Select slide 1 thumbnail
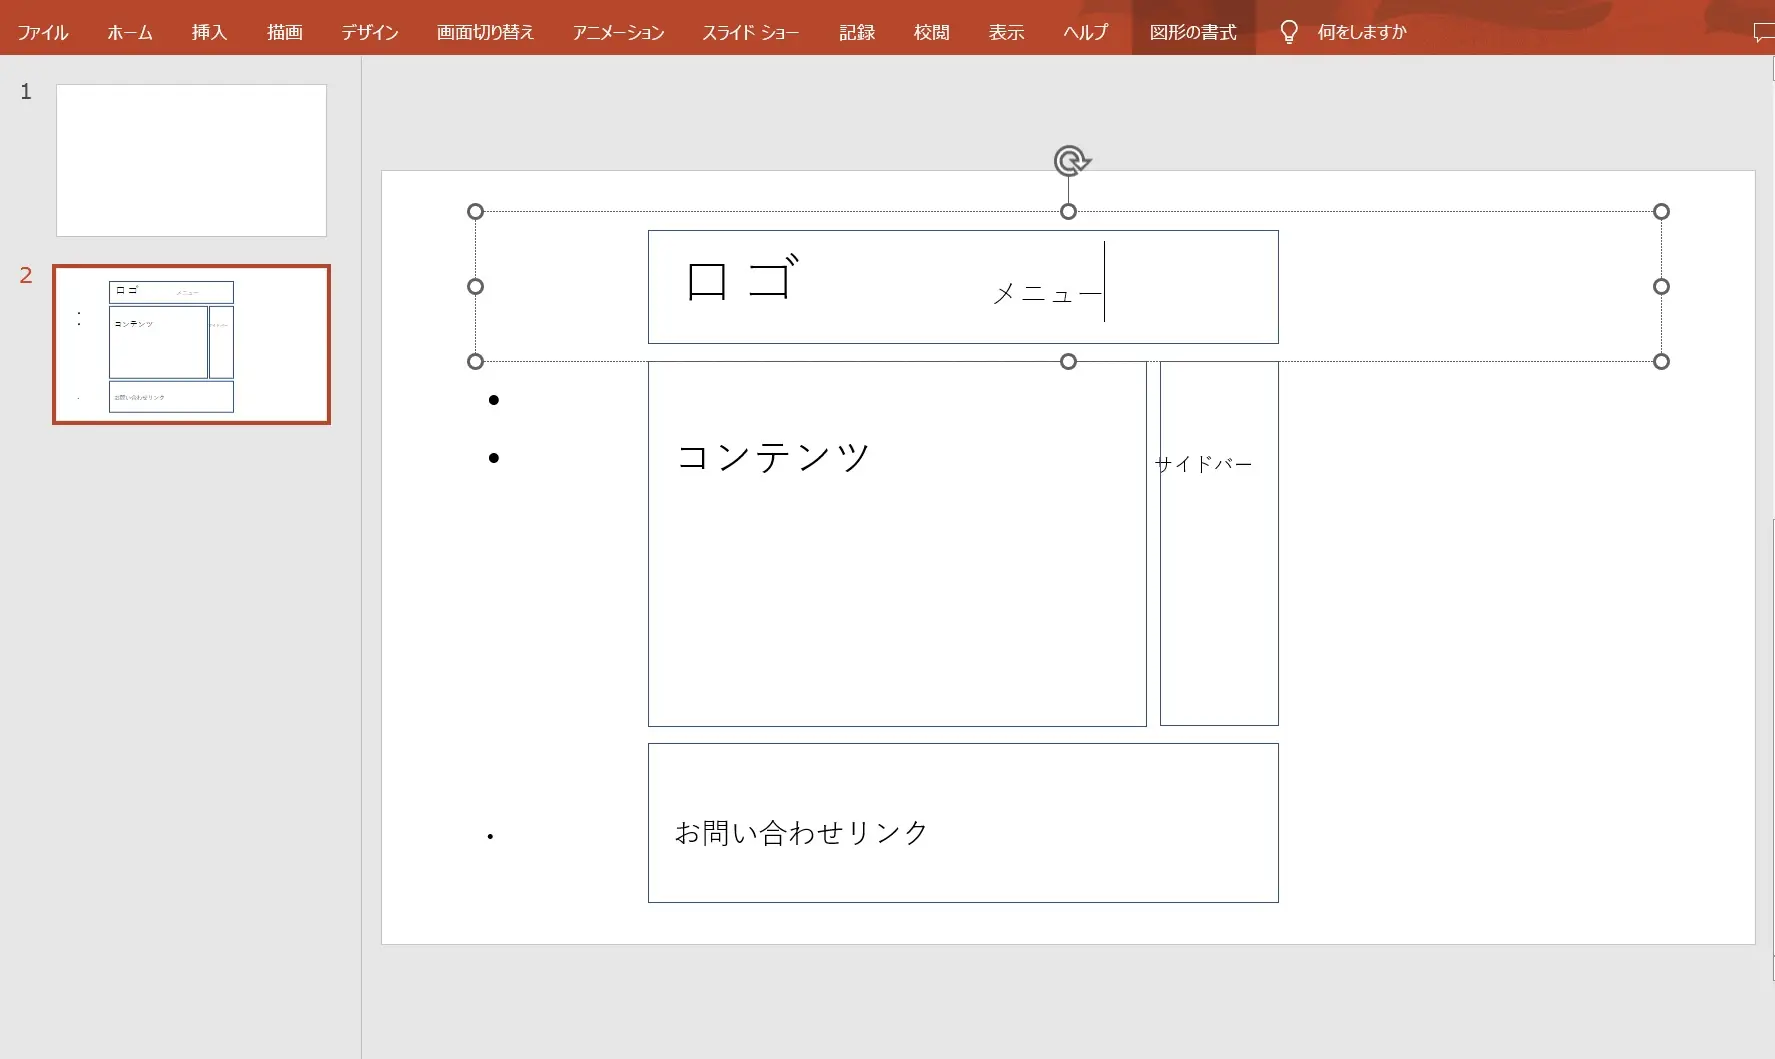Viewport: 1775px width, 1059px height. pyautogui.click(x=191, y=160)
